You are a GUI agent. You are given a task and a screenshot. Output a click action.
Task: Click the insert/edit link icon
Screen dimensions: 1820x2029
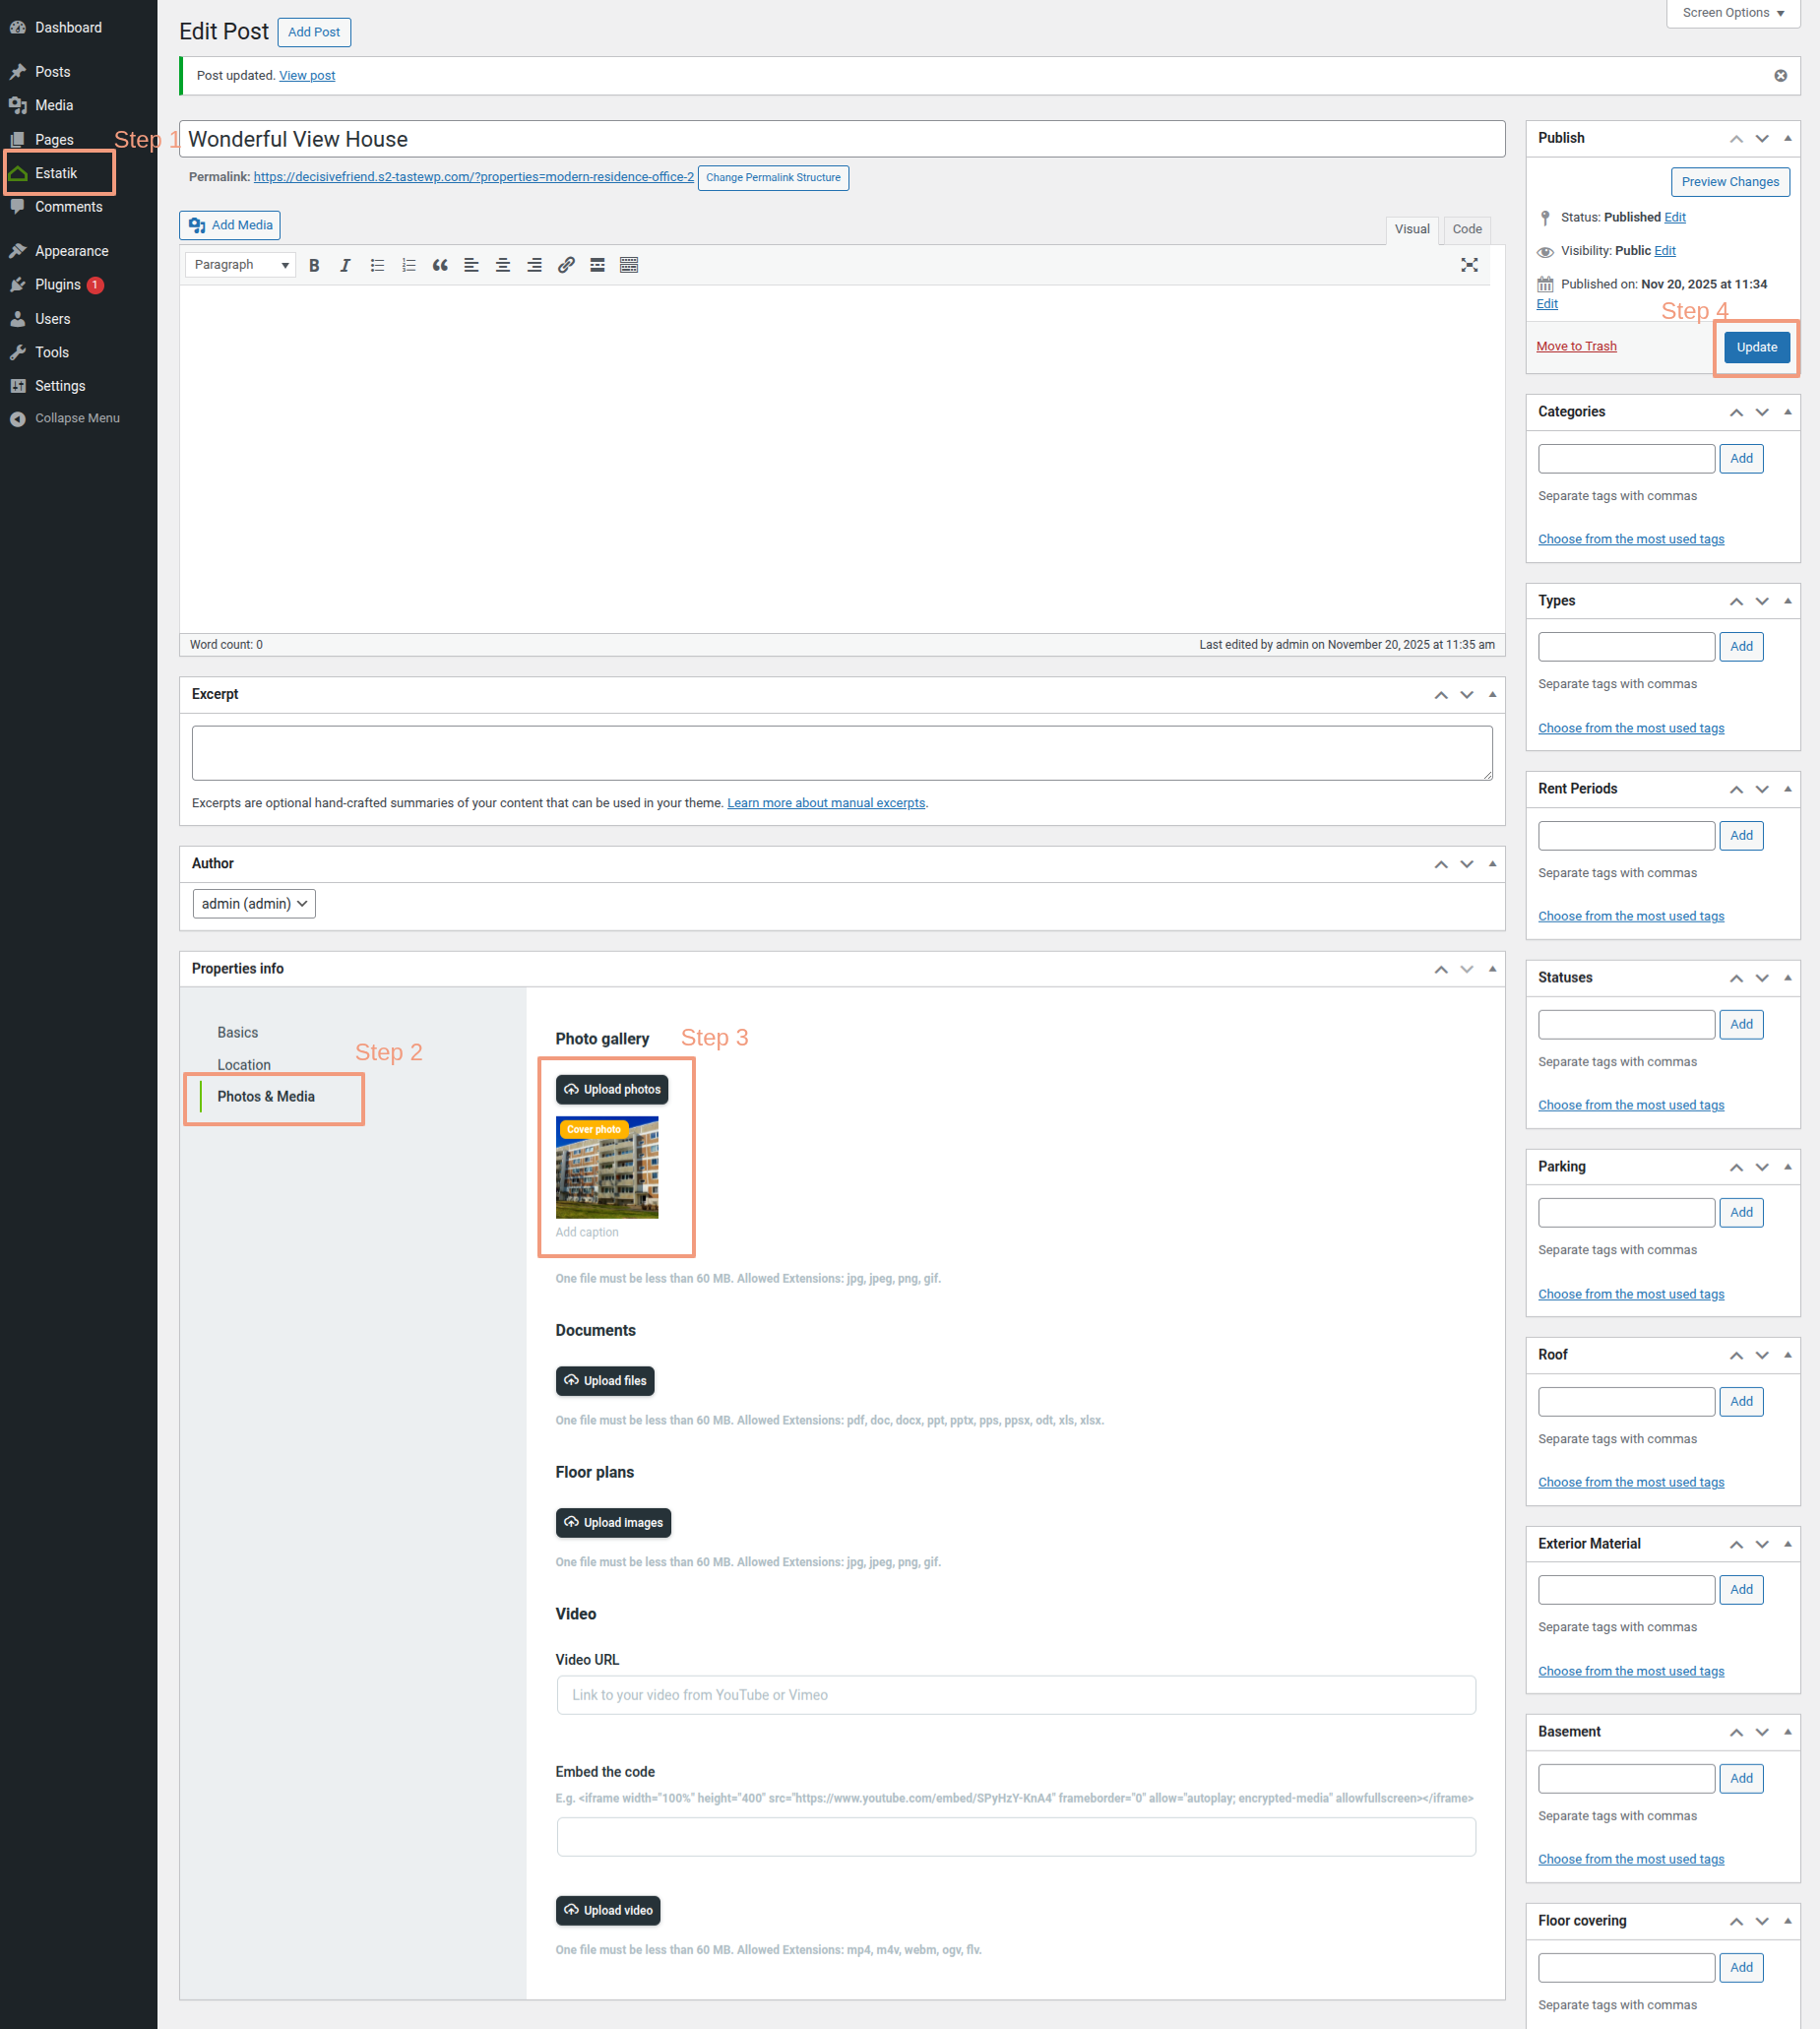tap(566, 265)
